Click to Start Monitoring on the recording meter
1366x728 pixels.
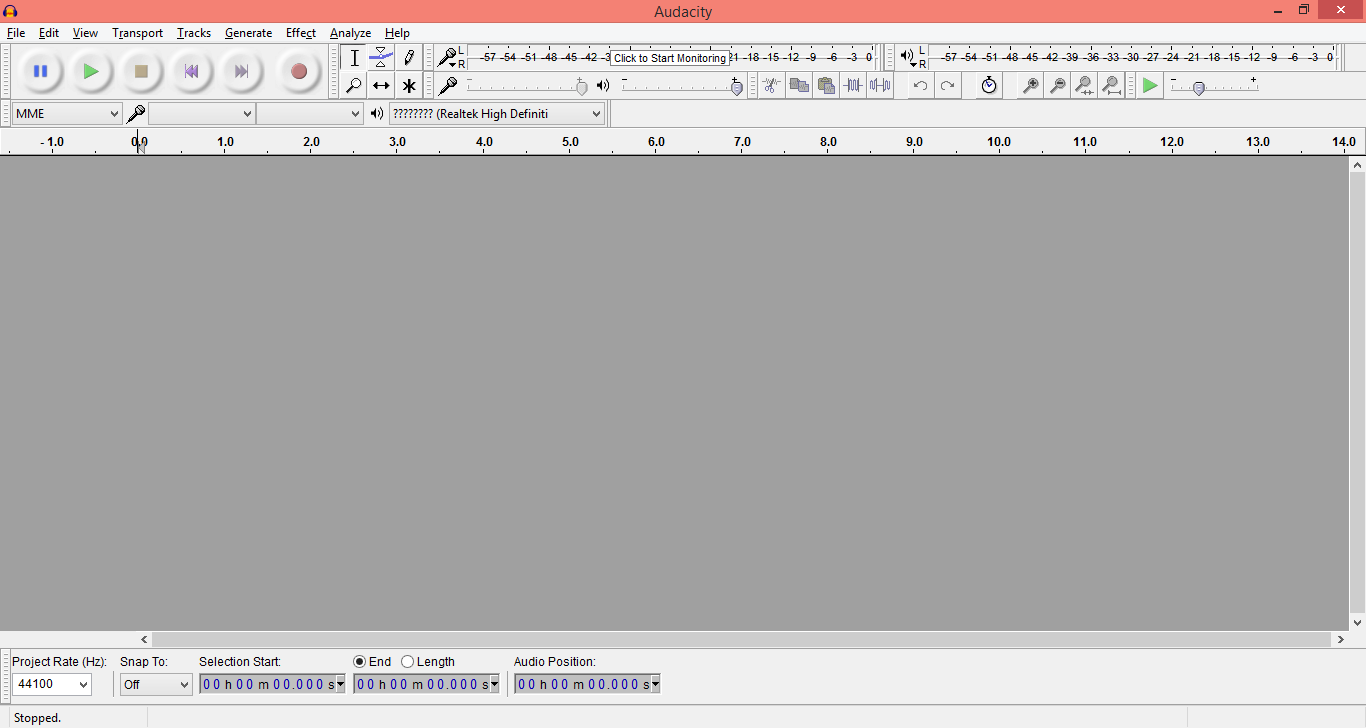(x=670, y=58)
